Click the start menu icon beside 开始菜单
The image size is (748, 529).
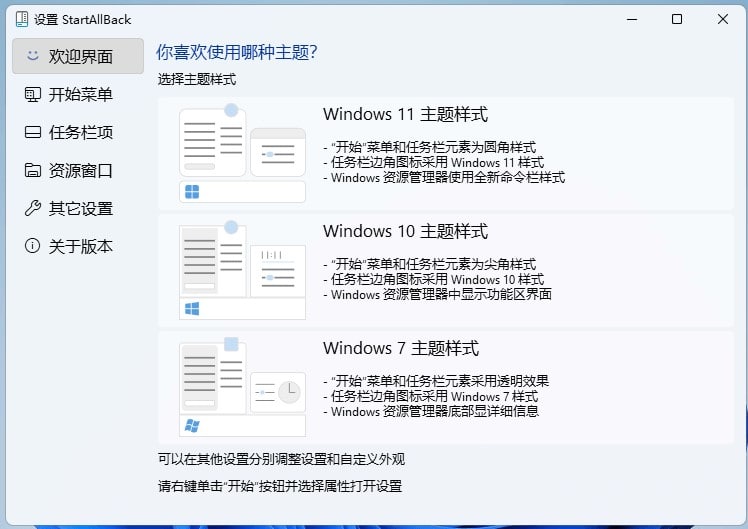[32, 94]
